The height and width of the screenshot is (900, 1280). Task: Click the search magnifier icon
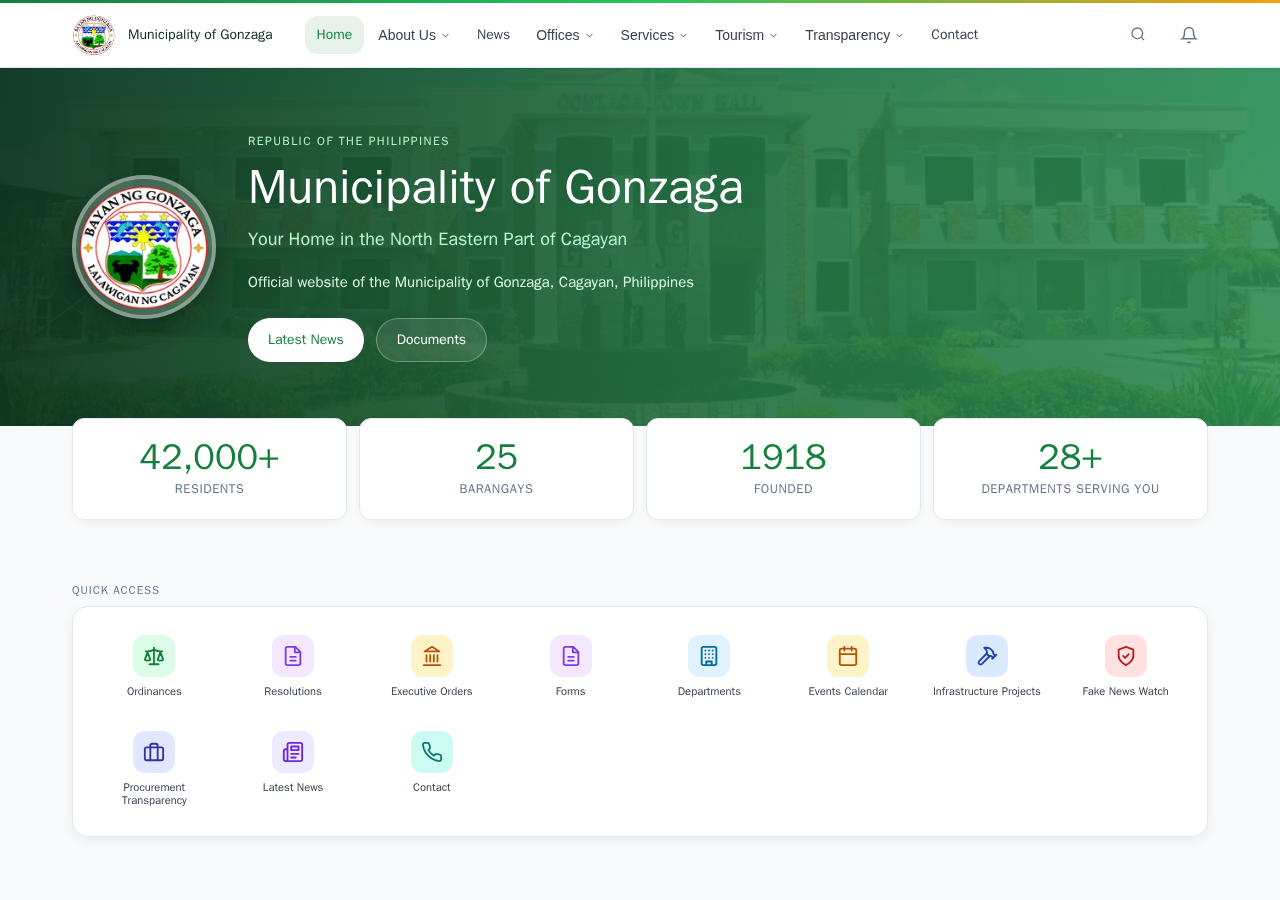pos(1138,34)
